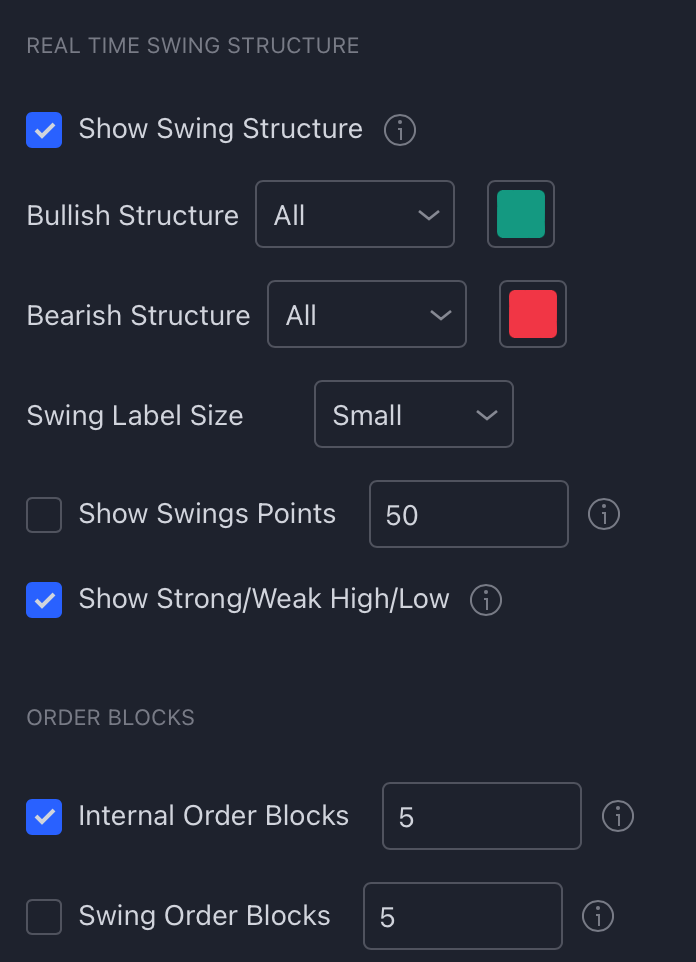This screenshot has height=962, width=696.
Task: Click the info icon beside Show Swings Points
Action: 604,514
